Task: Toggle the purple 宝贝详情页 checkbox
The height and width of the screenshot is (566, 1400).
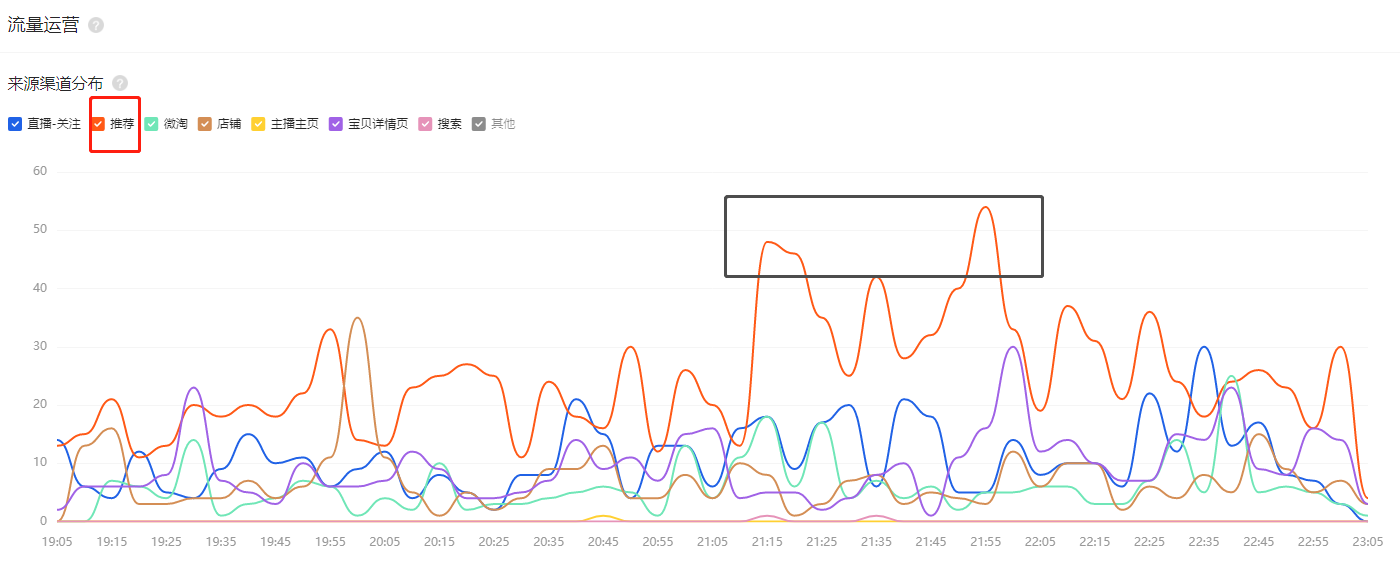Action: (x=336, y=124)
